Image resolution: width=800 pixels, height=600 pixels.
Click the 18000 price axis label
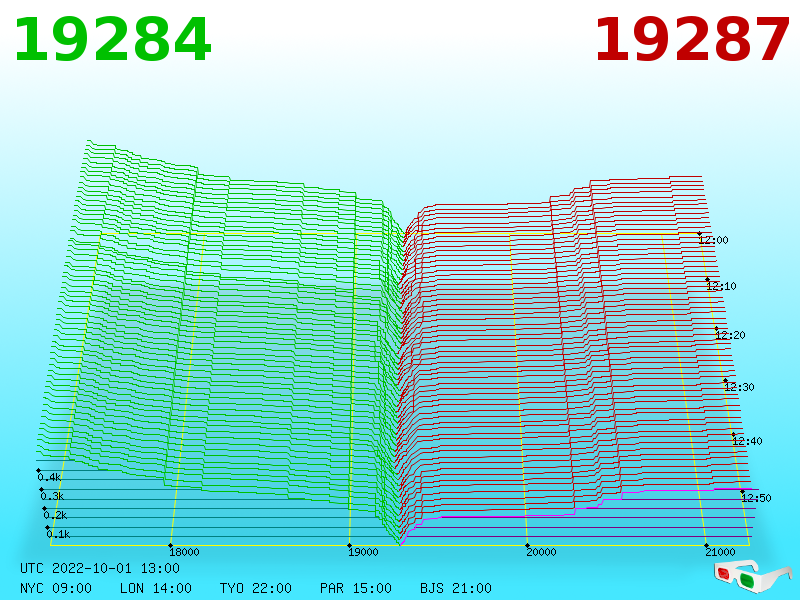[184, 552]
